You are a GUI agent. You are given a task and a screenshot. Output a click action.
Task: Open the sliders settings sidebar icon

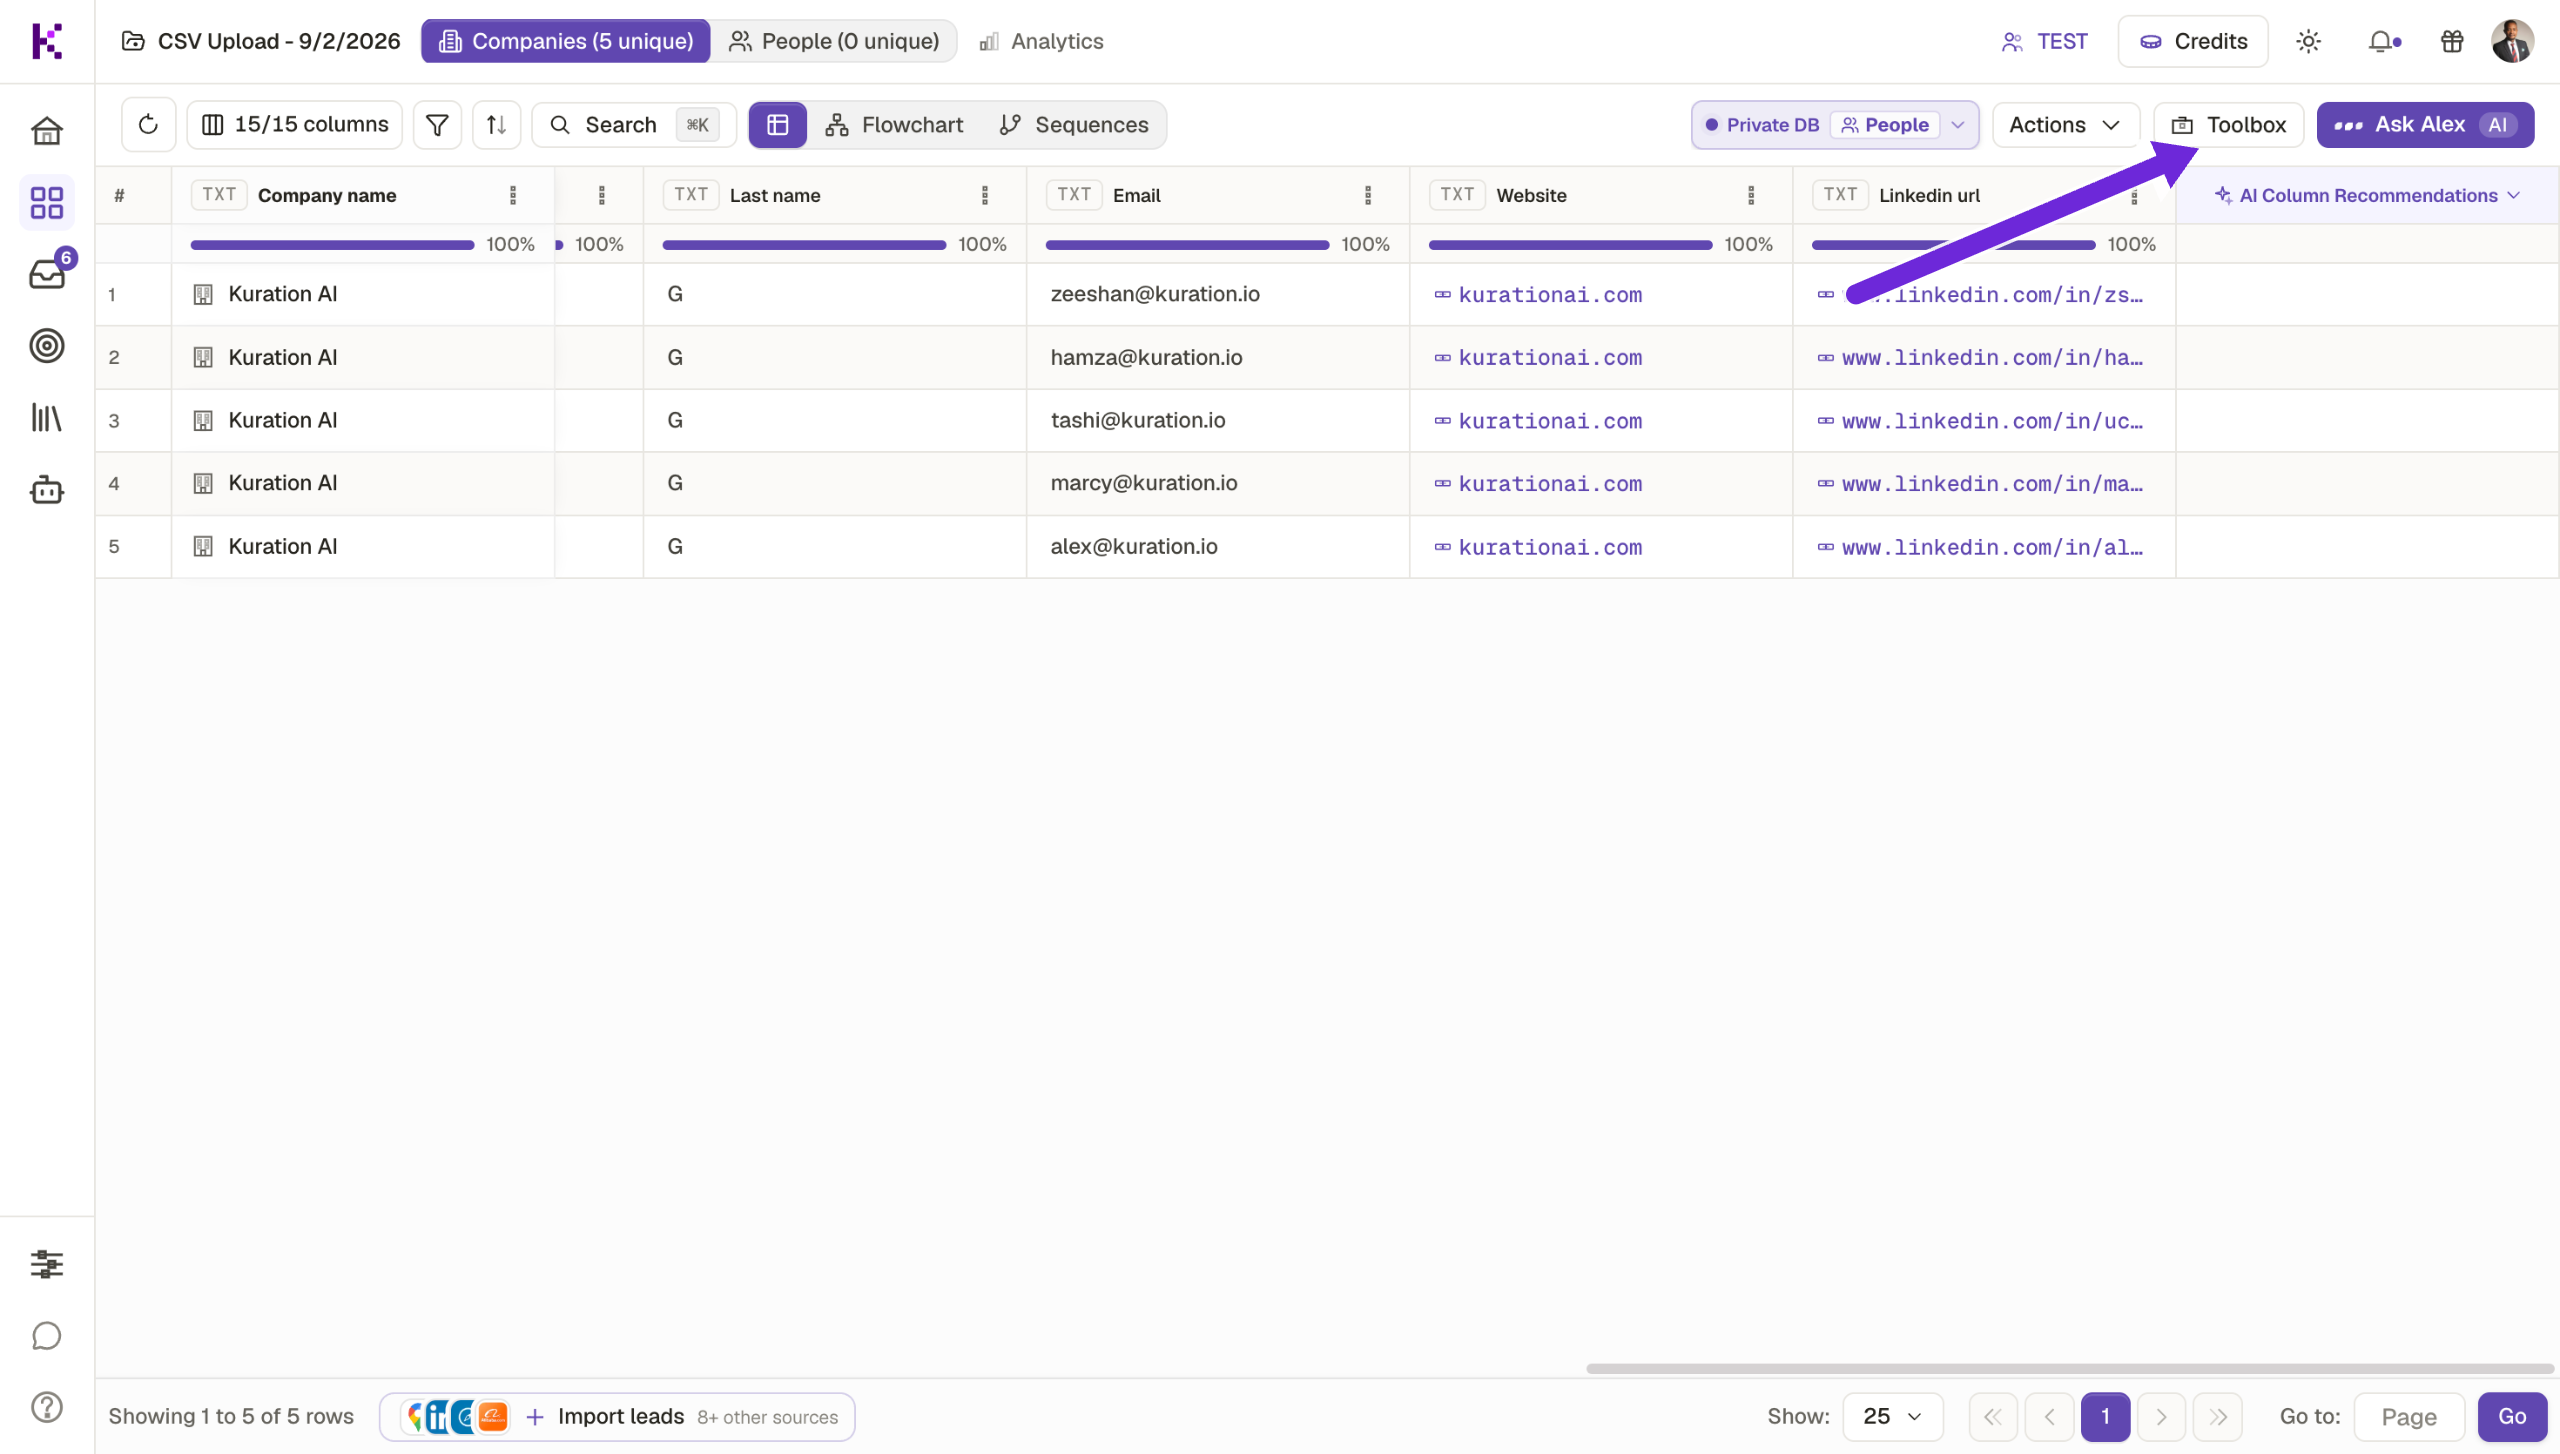tap(47, 1264)
